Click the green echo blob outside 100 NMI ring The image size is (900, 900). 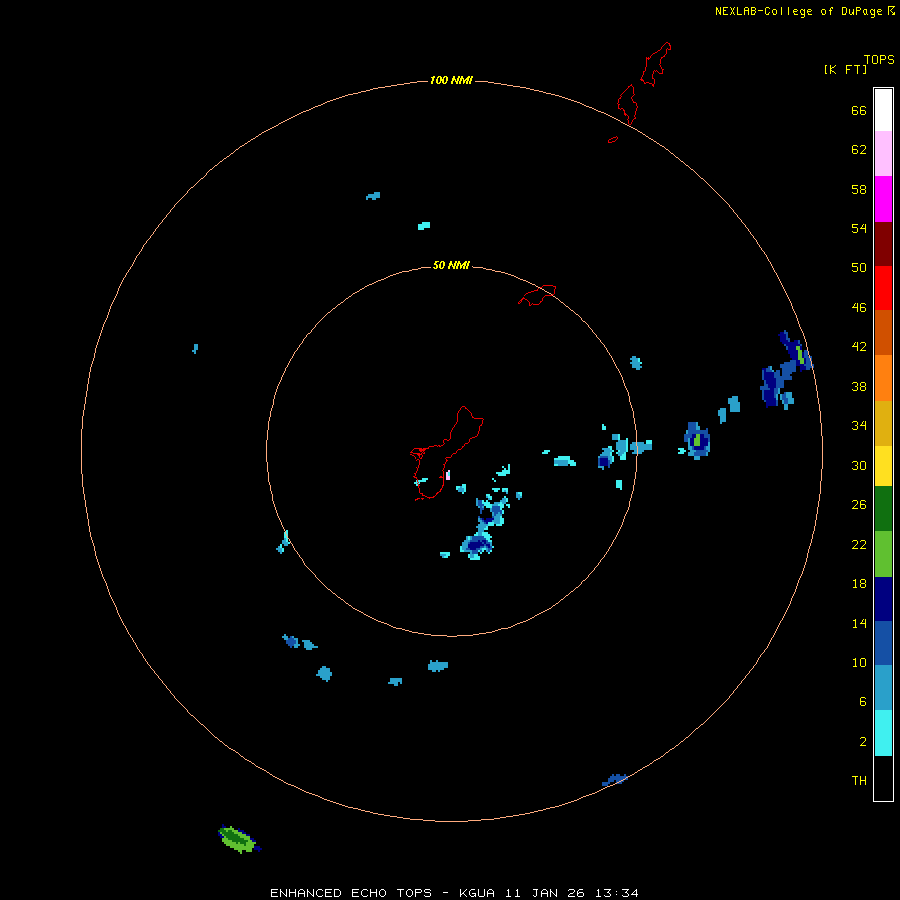point(239,839)
